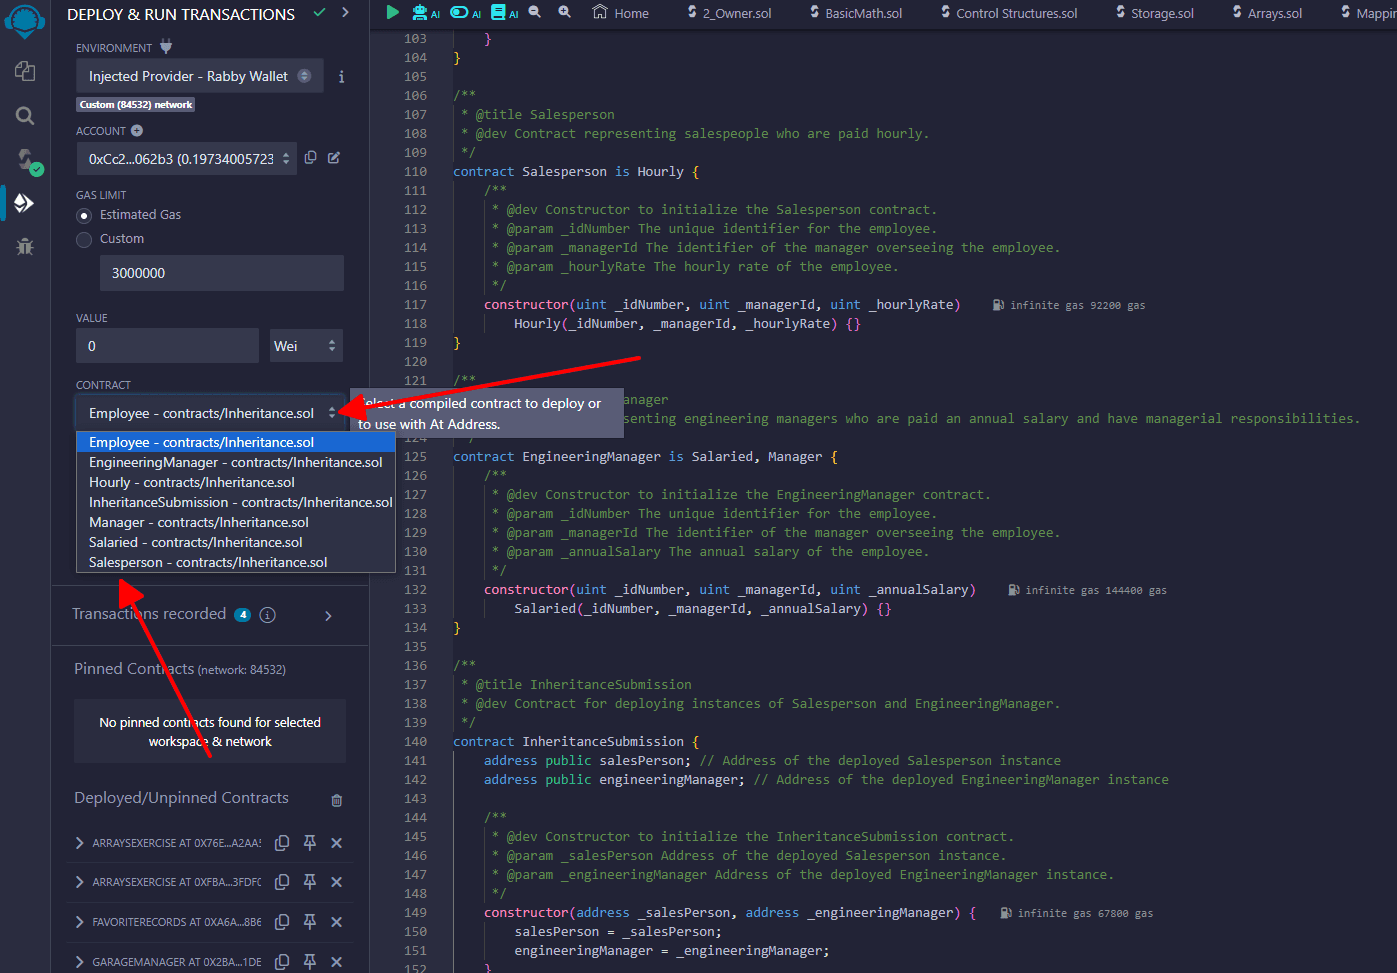Image resolution: width=1397 pixels, height=973 pixels.
Task: Switch to the Storage.sol tab
Action: pos(1155,13)
